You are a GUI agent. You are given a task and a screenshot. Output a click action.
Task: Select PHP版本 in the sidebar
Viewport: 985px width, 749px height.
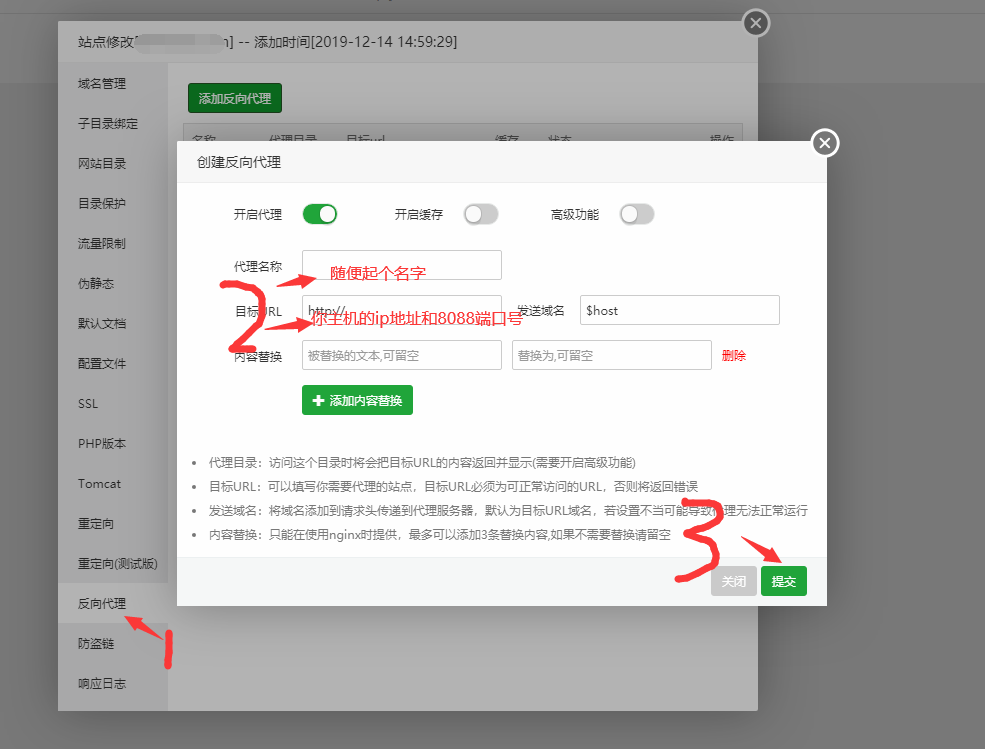pyautogui.click(x=102, y=443)
